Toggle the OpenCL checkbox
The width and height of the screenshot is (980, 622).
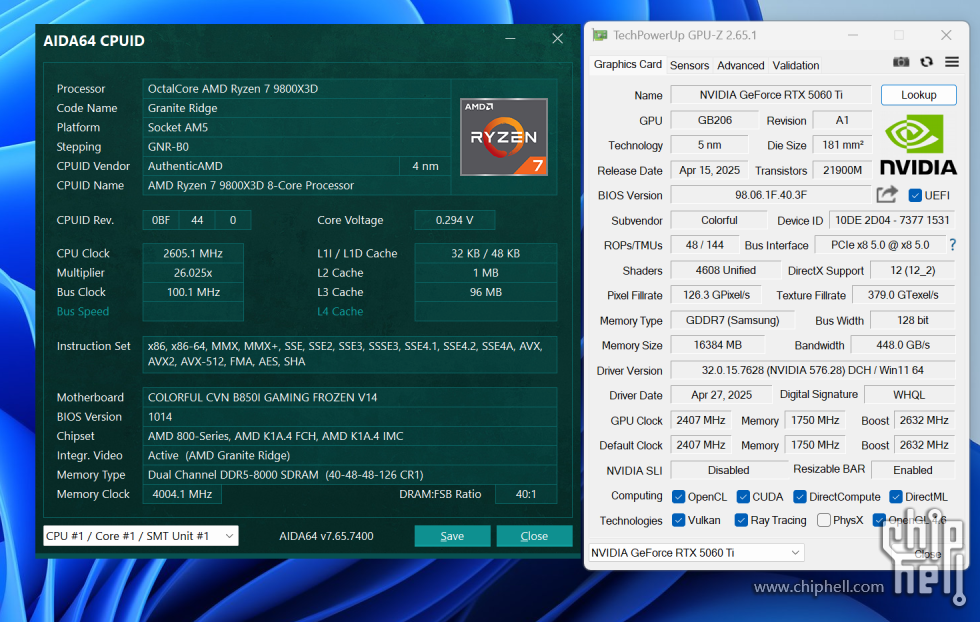coord(678,497)
